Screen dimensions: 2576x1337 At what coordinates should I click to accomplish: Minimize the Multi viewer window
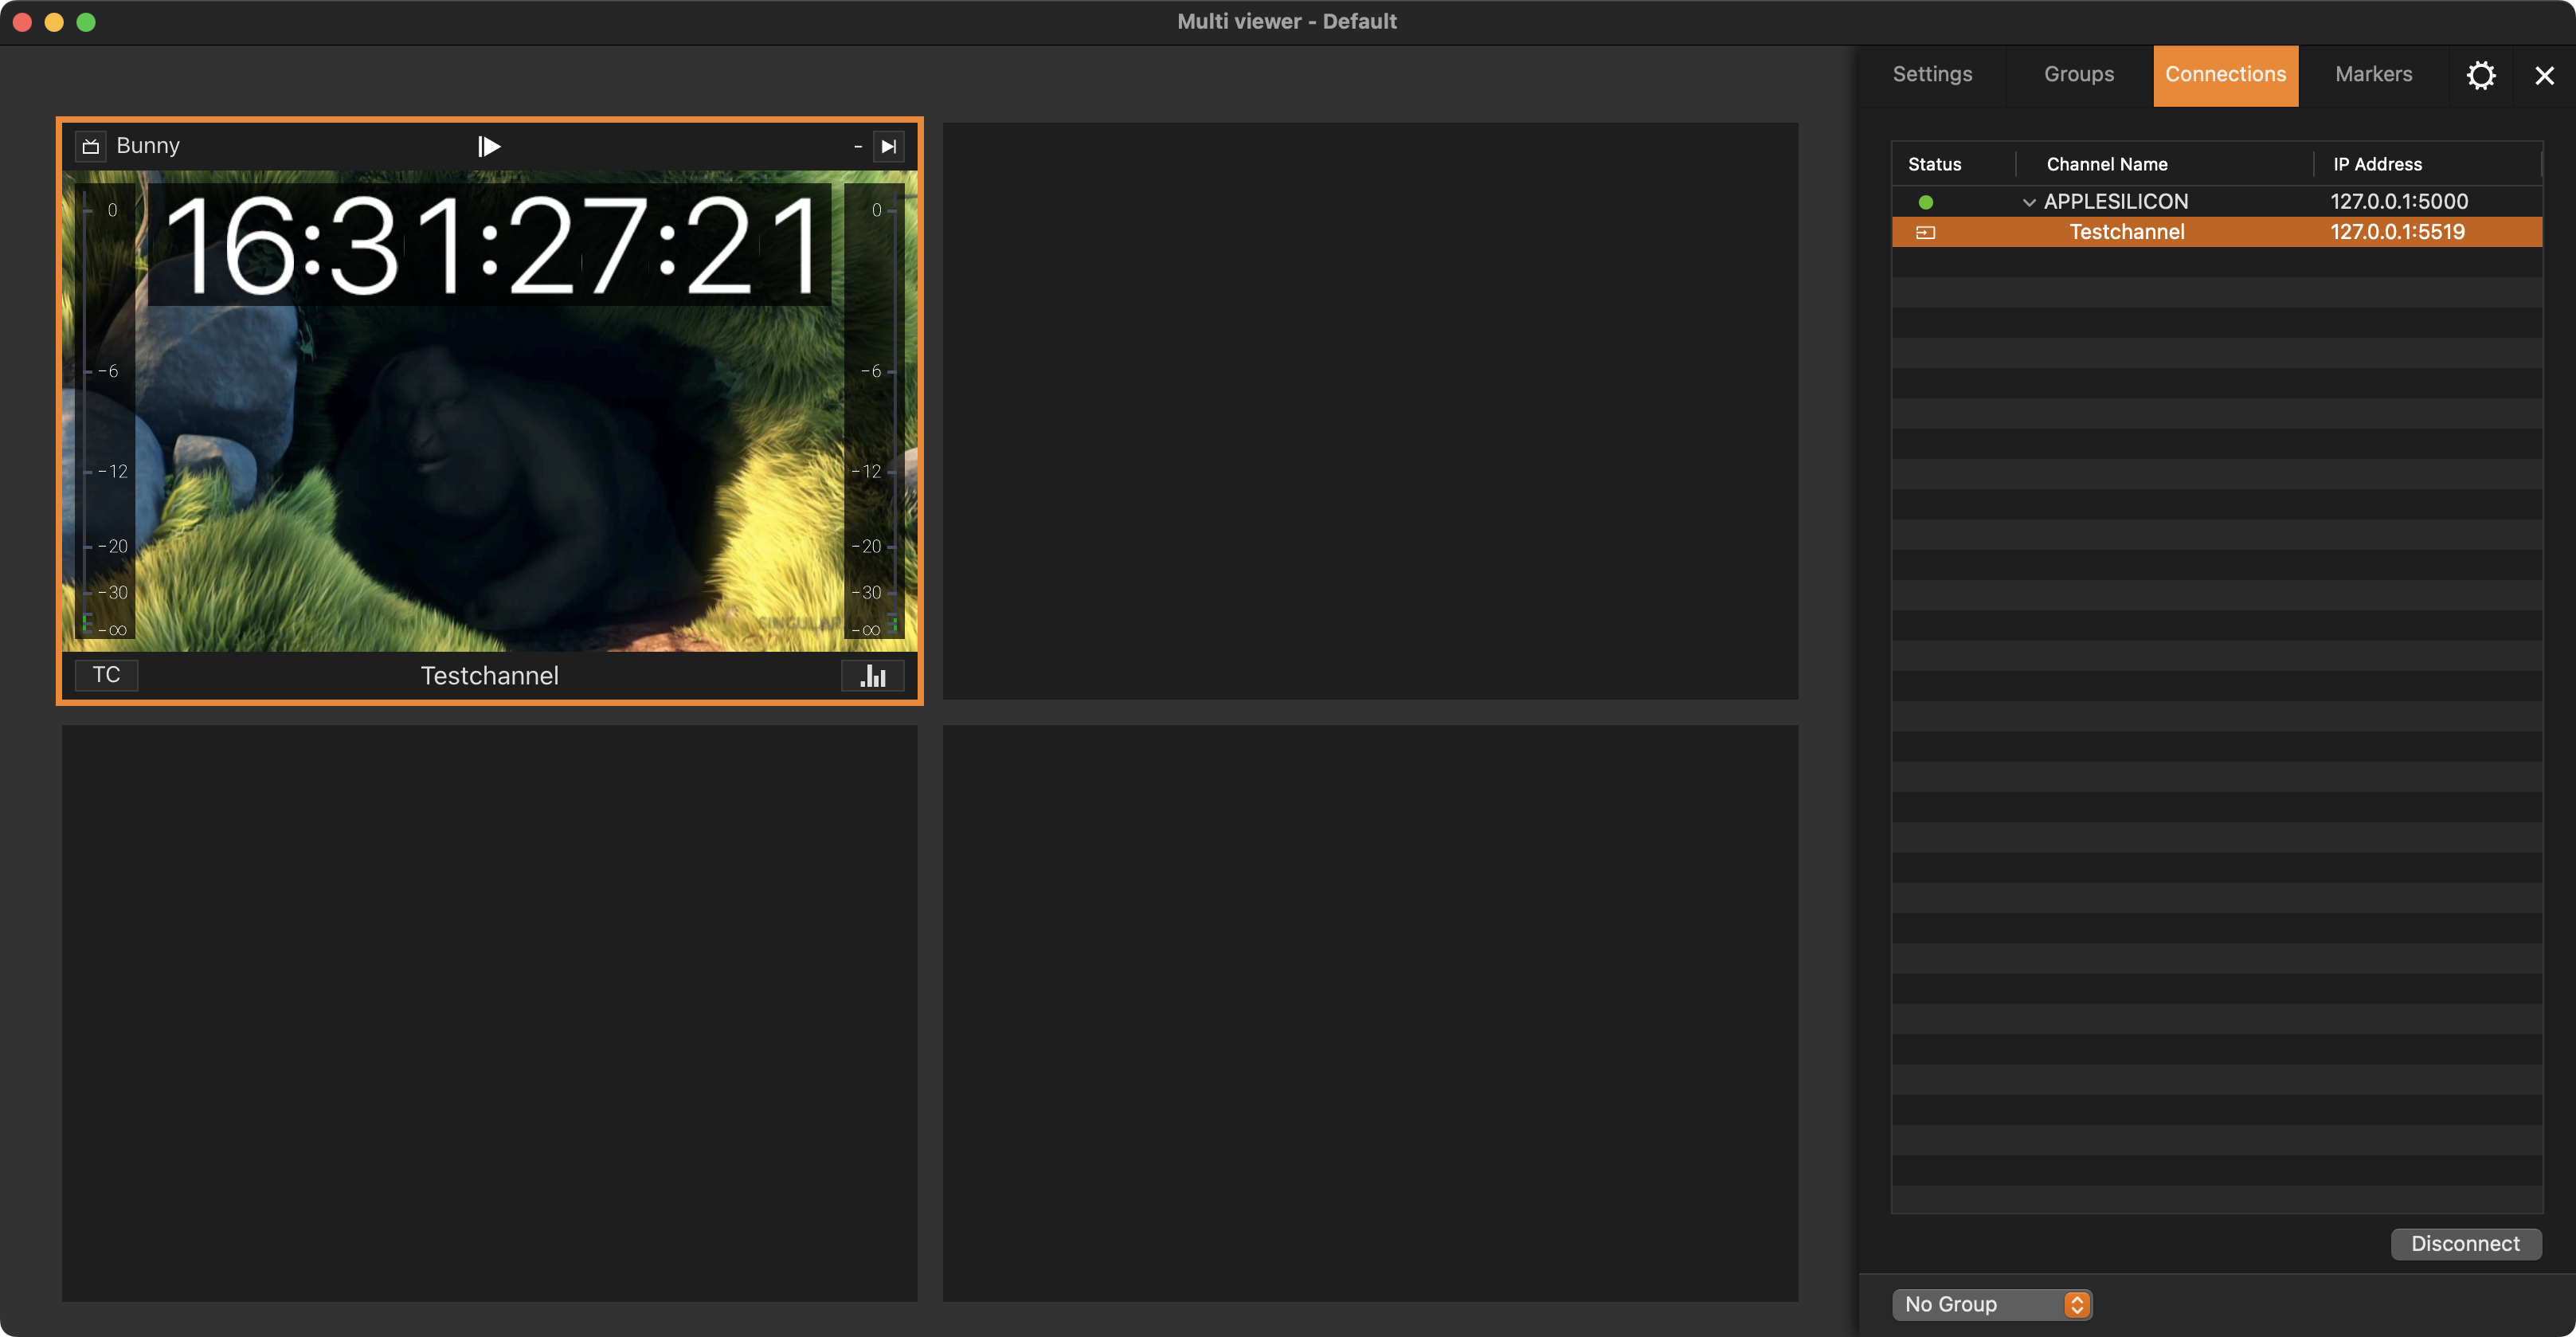(54, 22)
